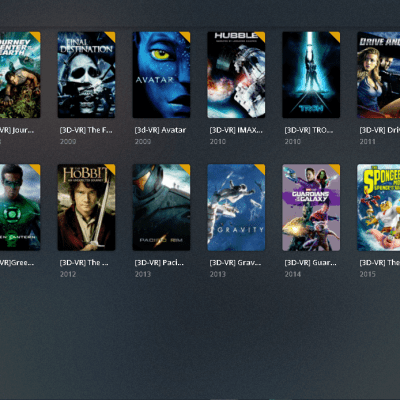Image resolution: width=400 pixels, height=400 pixels.
Task: Click unwatched corner flag on Final Destination poster
Action: (x=111, y=36)
